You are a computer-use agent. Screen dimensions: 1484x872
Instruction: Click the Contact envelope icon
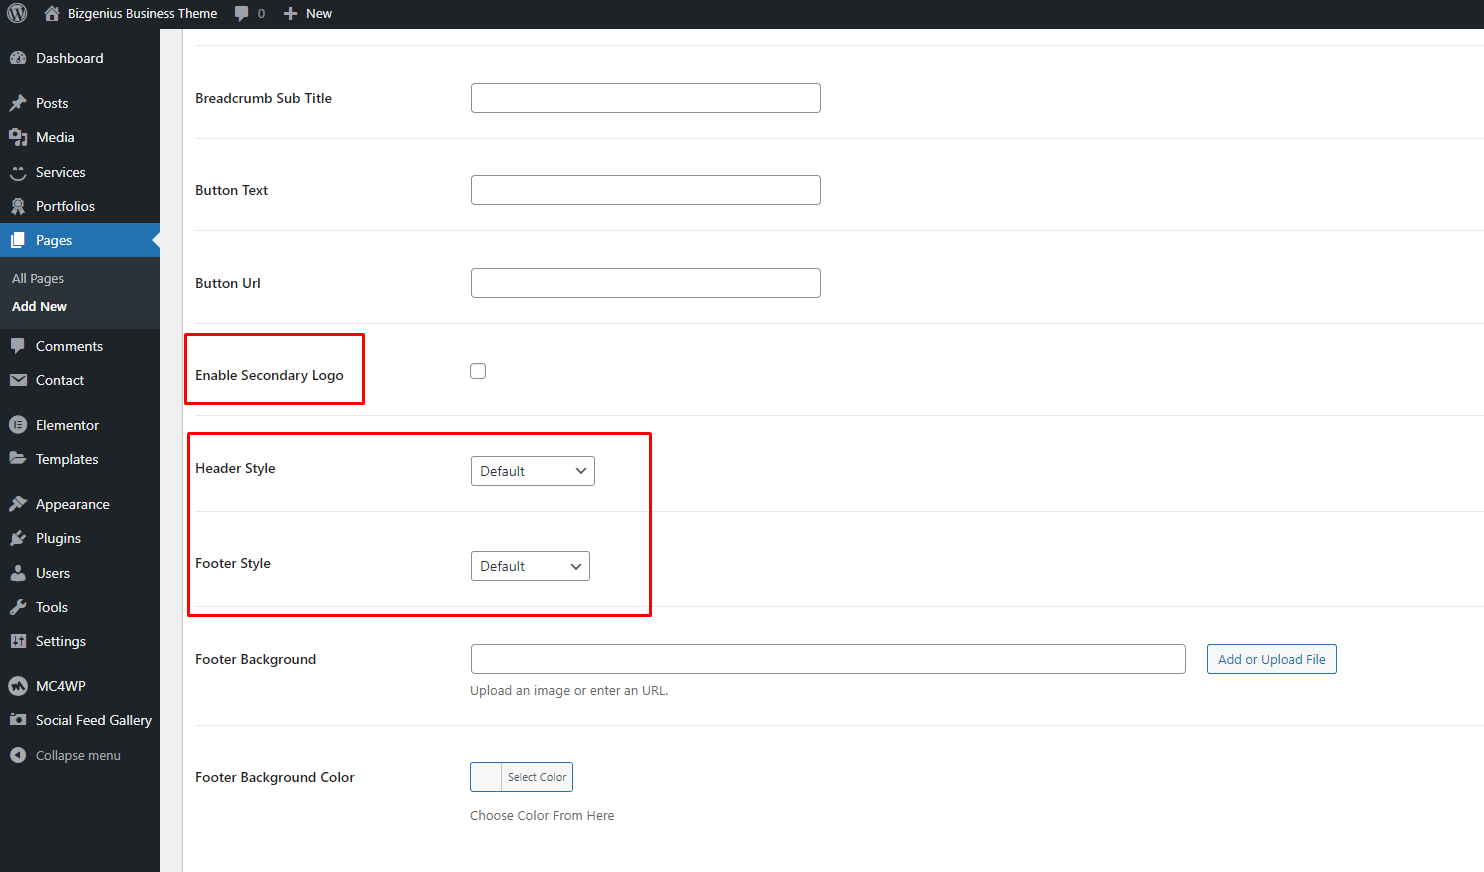point(18,380)
